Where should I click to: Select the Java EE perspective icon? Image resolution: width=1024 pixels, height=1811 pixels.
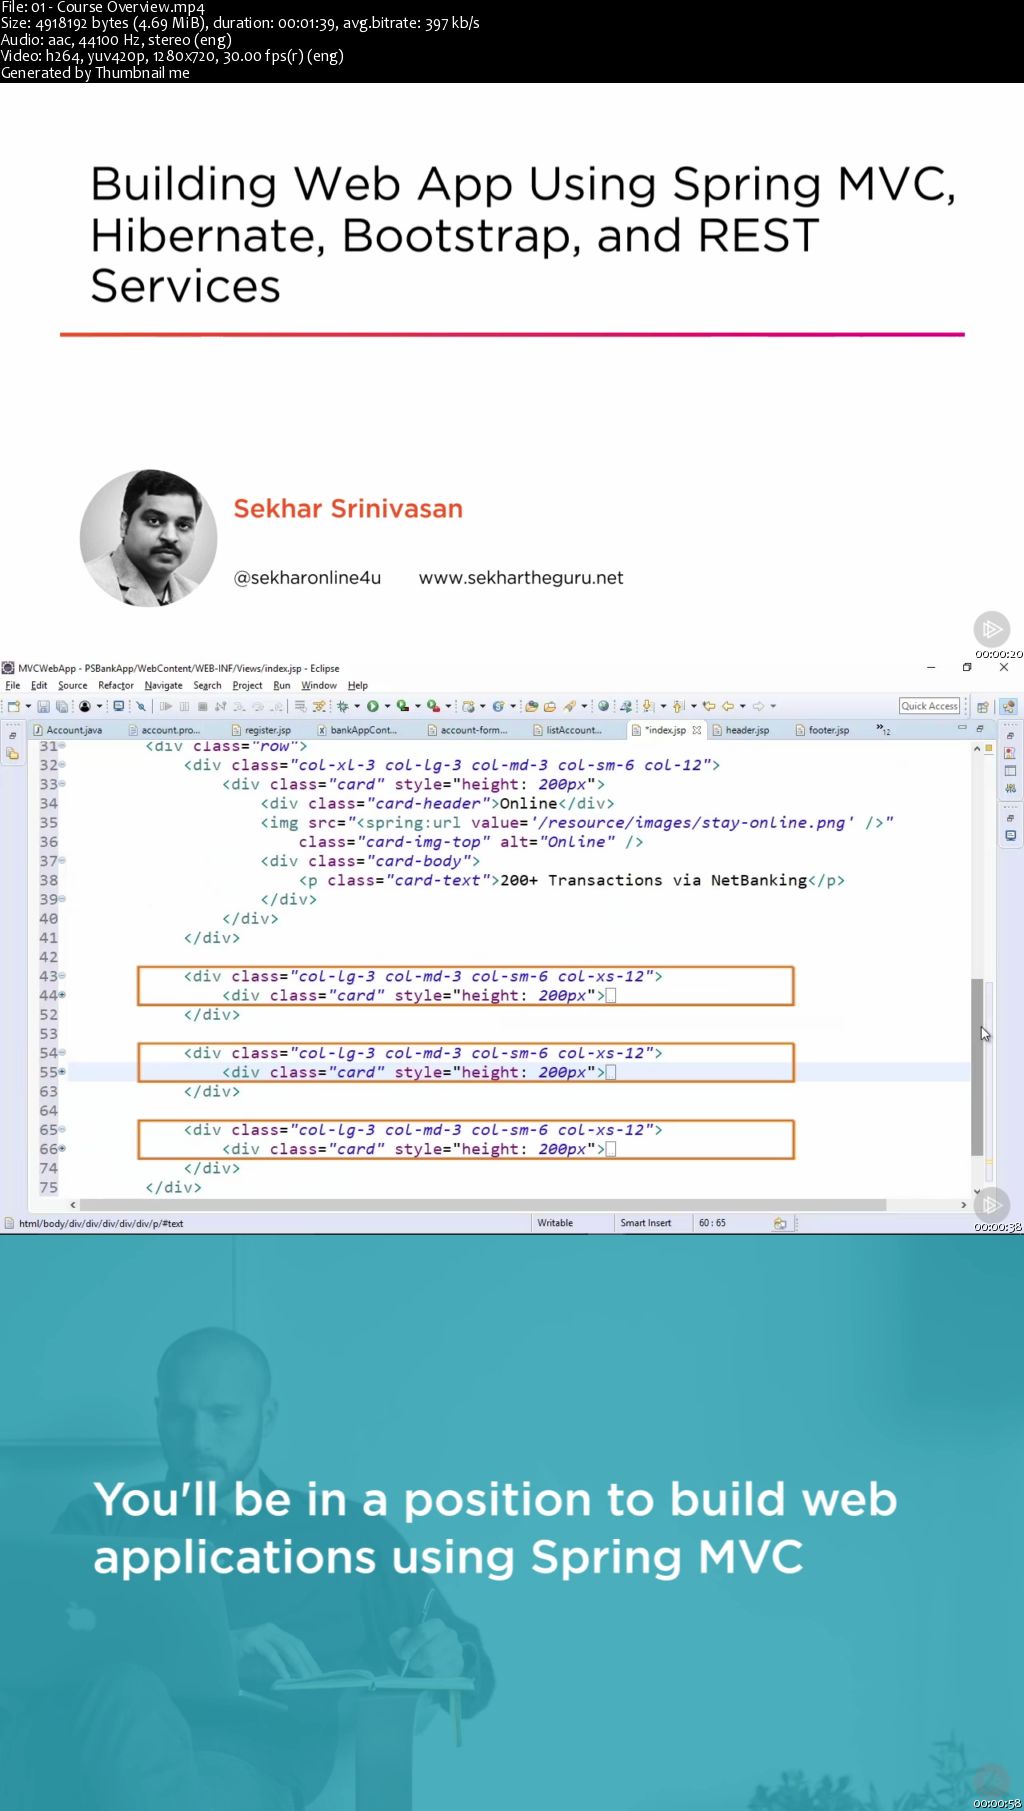[1008, 706]
